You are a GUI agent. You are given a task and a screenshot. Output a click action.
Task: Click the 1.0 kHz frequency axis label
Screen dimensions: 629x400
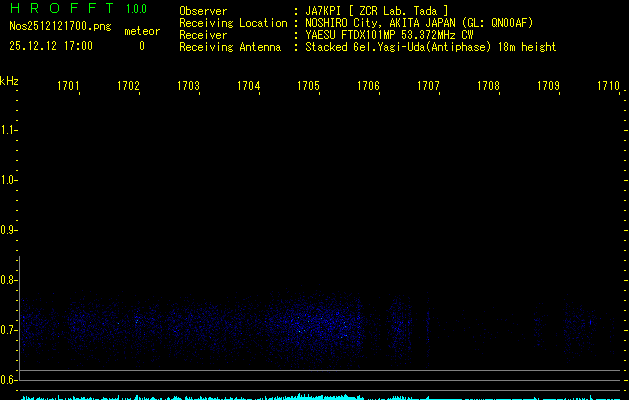[9, 180]
